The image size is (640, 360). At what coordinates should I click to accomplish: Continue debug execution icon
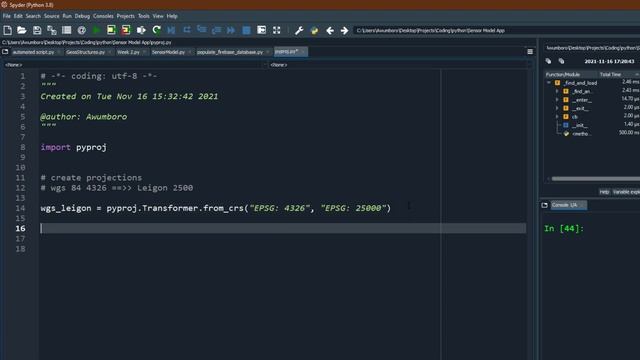(x=231, y=30)
